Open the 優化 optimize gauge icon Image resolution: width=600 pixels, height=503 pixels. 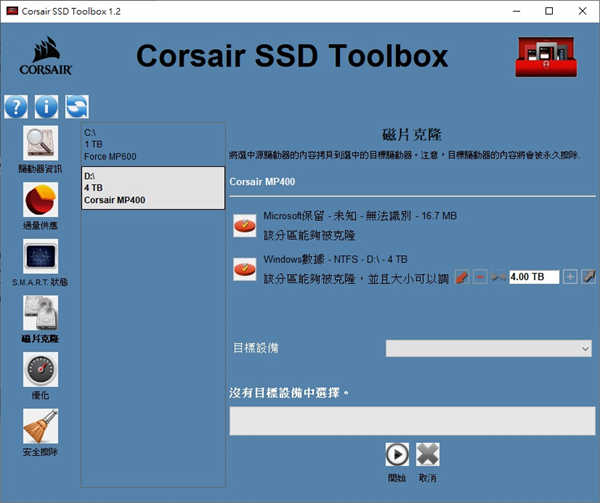41,369
